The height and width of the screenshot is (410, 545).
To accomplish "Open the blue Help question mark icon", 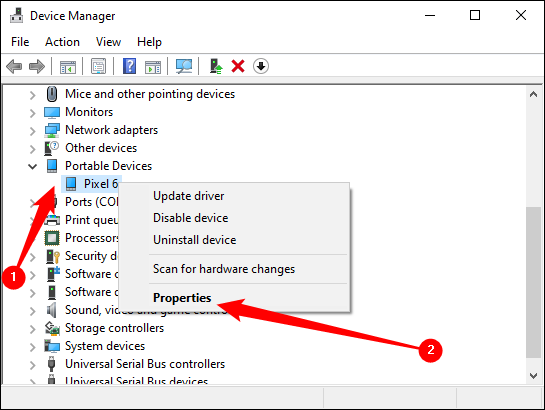I will pos(129,66).
